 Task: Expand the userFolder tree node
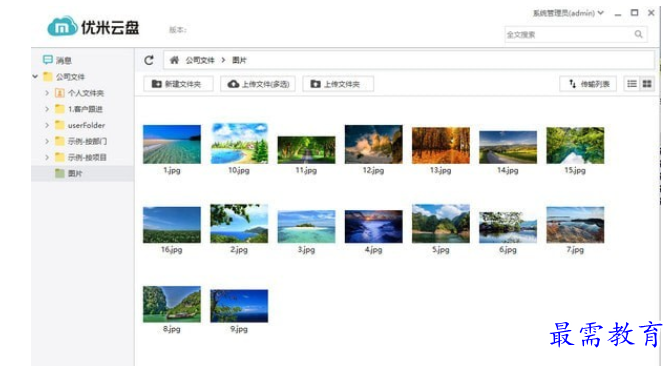point(47,125)
